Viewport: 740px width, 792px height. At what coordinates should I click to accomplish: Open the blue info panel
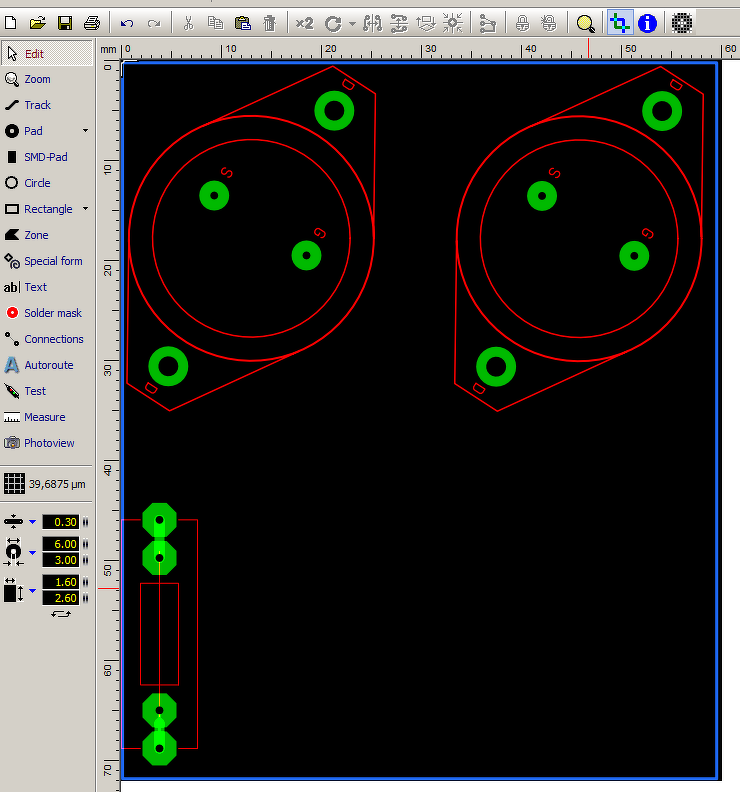click(647, 23)
